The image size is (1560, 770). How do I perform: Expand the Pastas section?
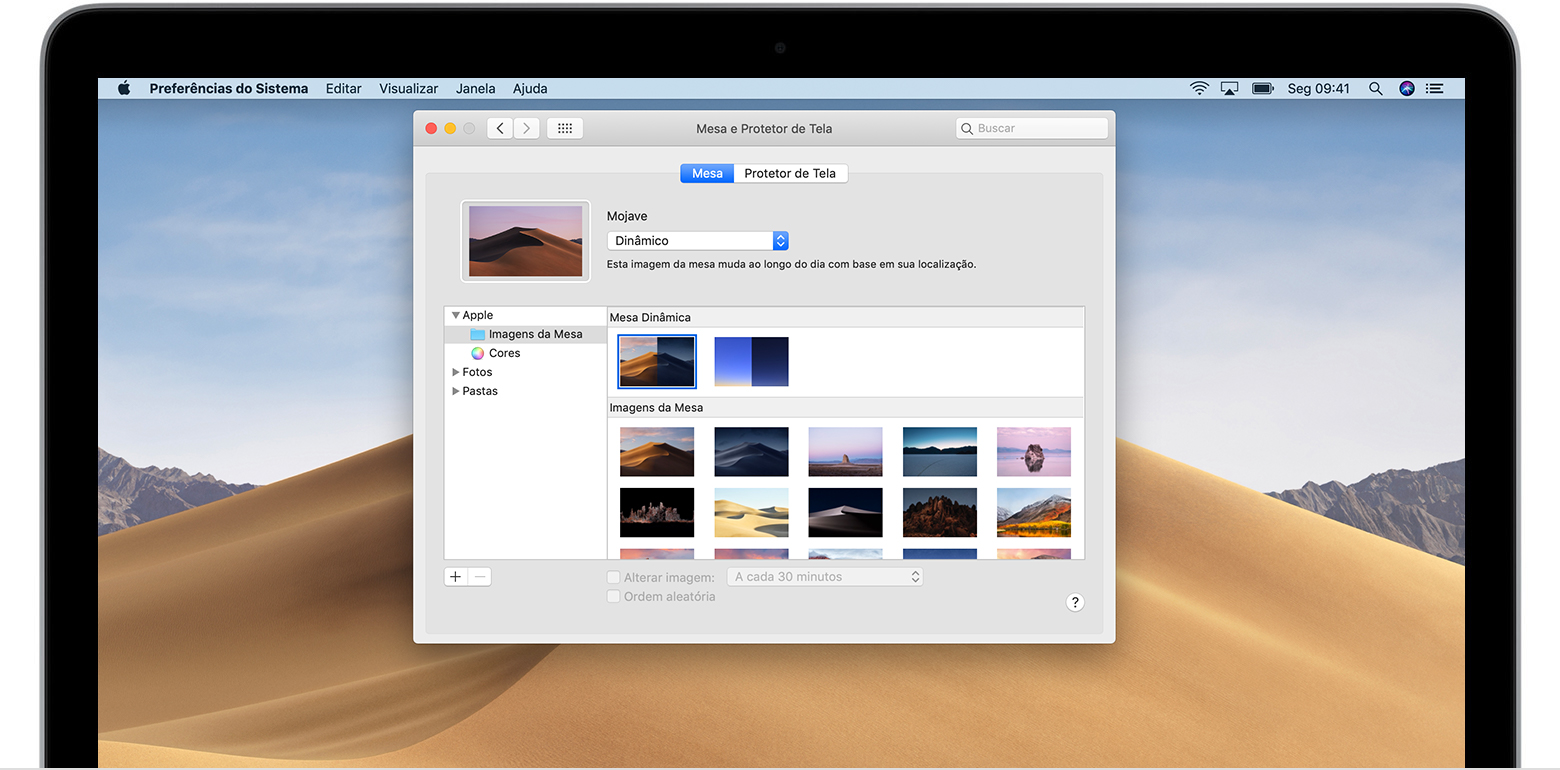[x=456, y=391]
